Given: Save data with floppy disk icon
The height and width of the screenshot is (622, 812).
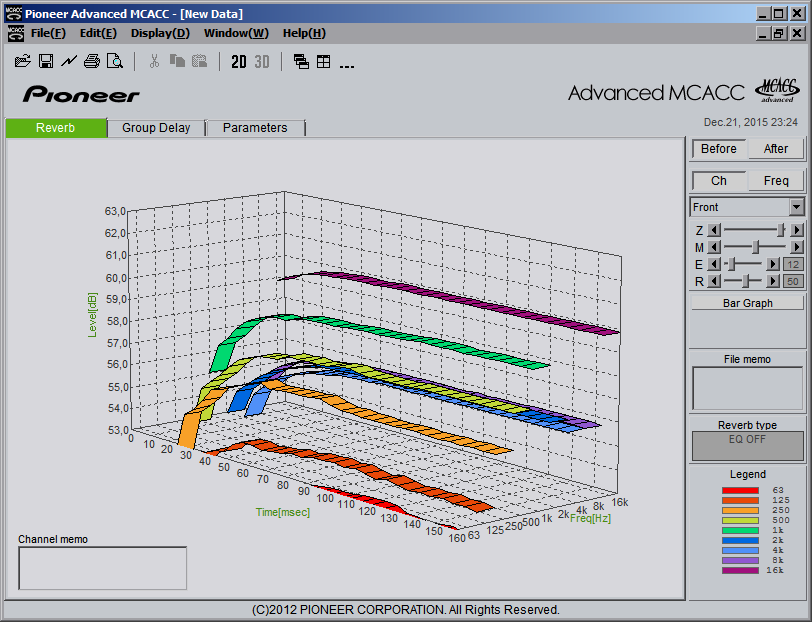Looking at the screenshot, I should (46, 61).
